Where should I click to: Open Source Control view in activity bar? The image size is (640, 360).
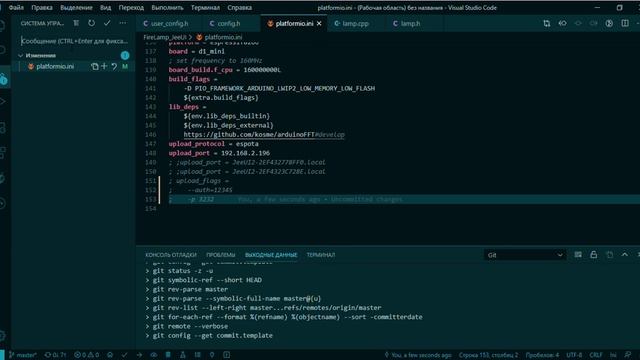(x=3, y=79)
